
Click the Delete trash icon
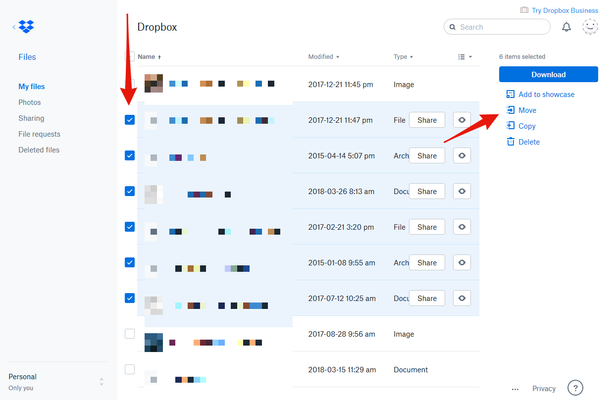click(511, 142)
